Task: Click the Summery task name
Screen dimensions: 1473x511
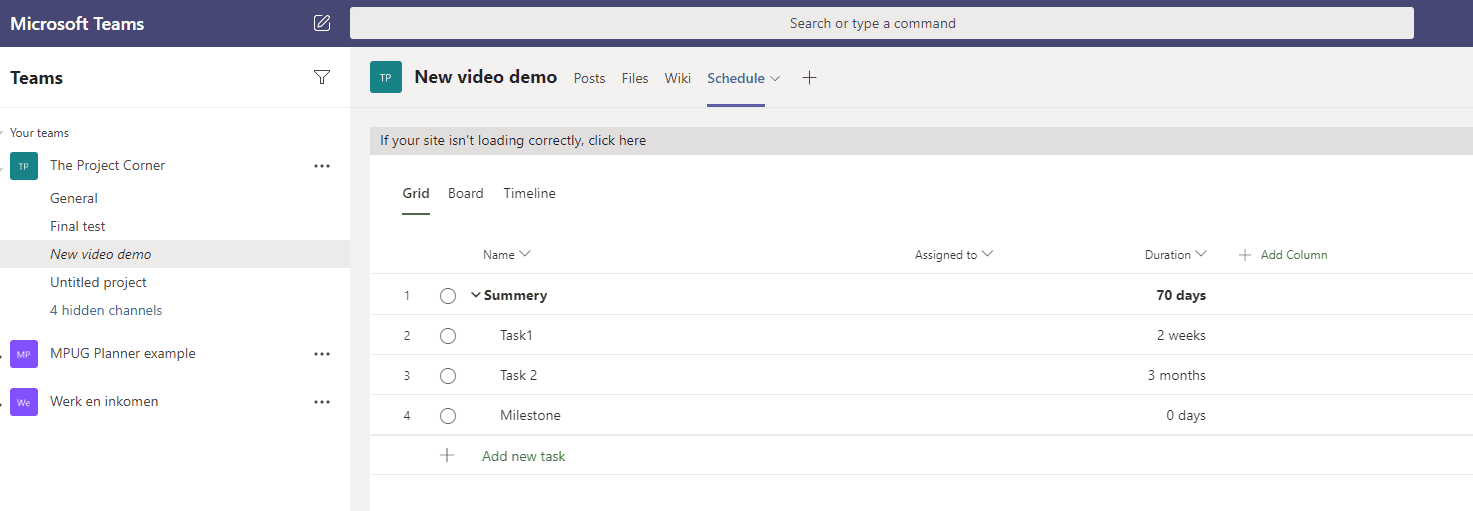Action: point(515,295)
